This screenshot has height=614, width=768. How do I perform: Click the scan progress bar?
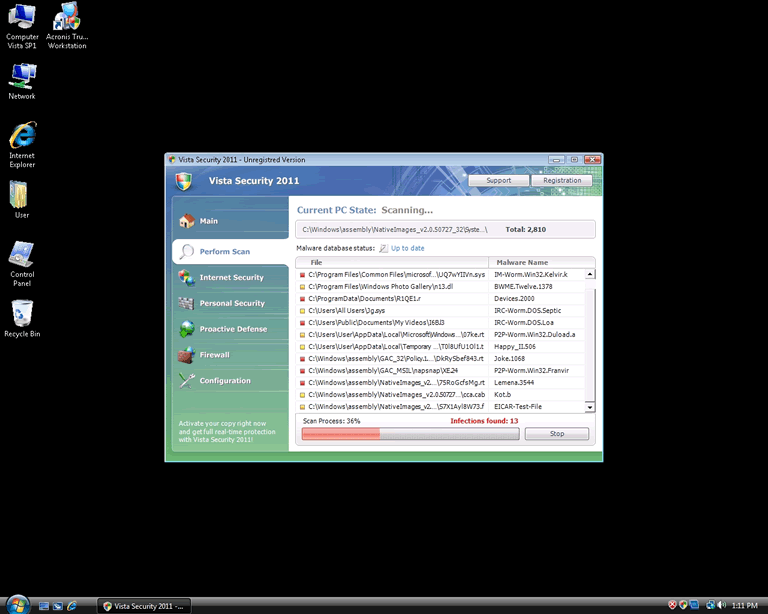point(410,434)
